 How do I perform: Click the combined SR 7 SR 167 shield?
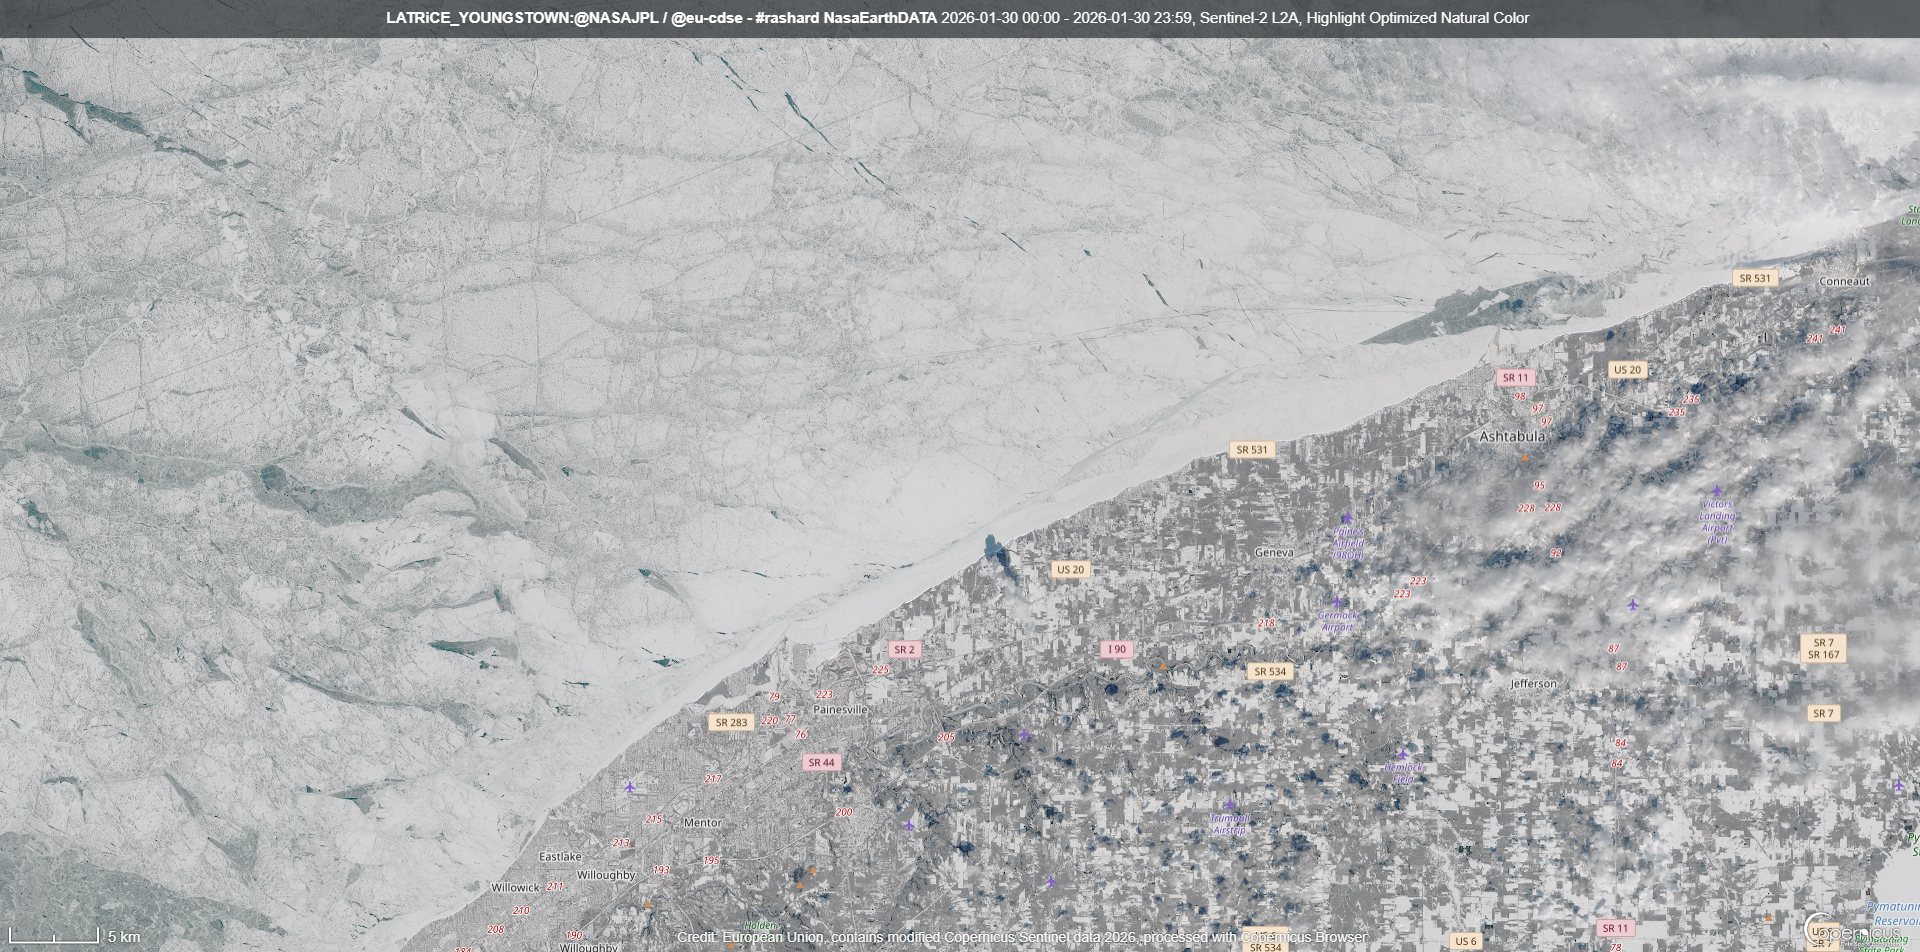(x=1823, y=649)
